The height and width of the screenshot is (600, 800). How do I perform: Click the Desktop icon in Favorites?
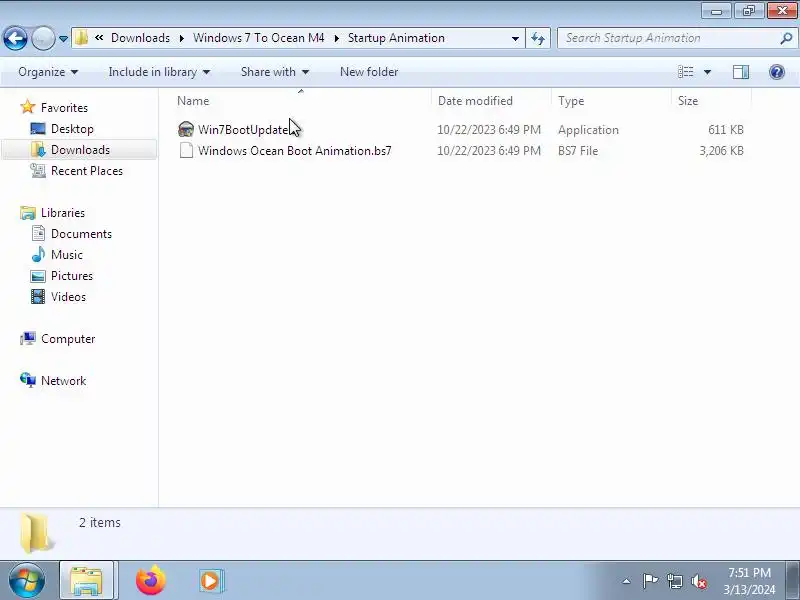38,129
